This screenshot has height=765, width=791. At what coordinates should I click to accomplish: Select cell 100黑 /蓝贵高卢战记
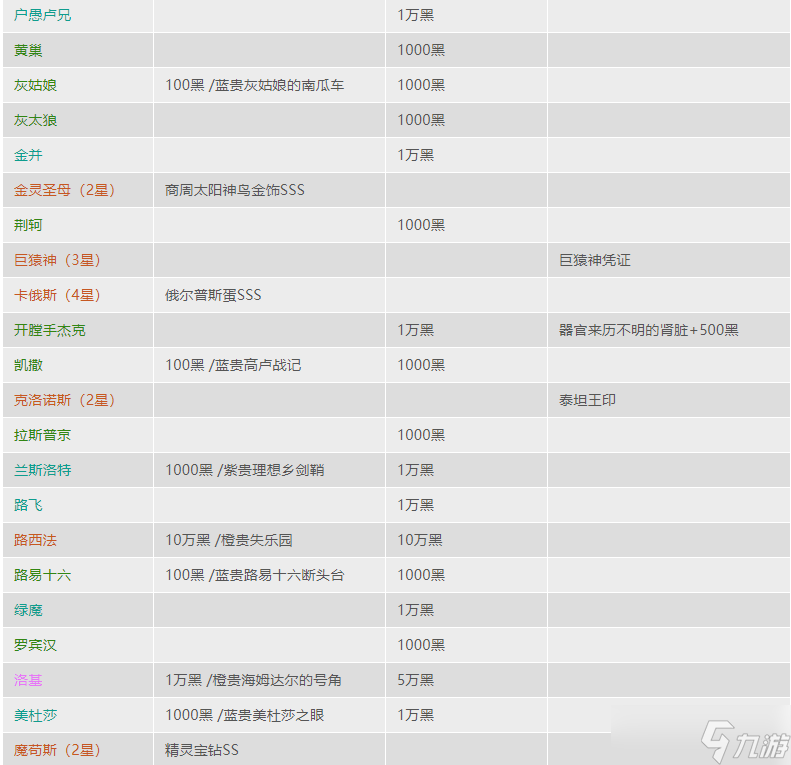click(x=234, y=365)
